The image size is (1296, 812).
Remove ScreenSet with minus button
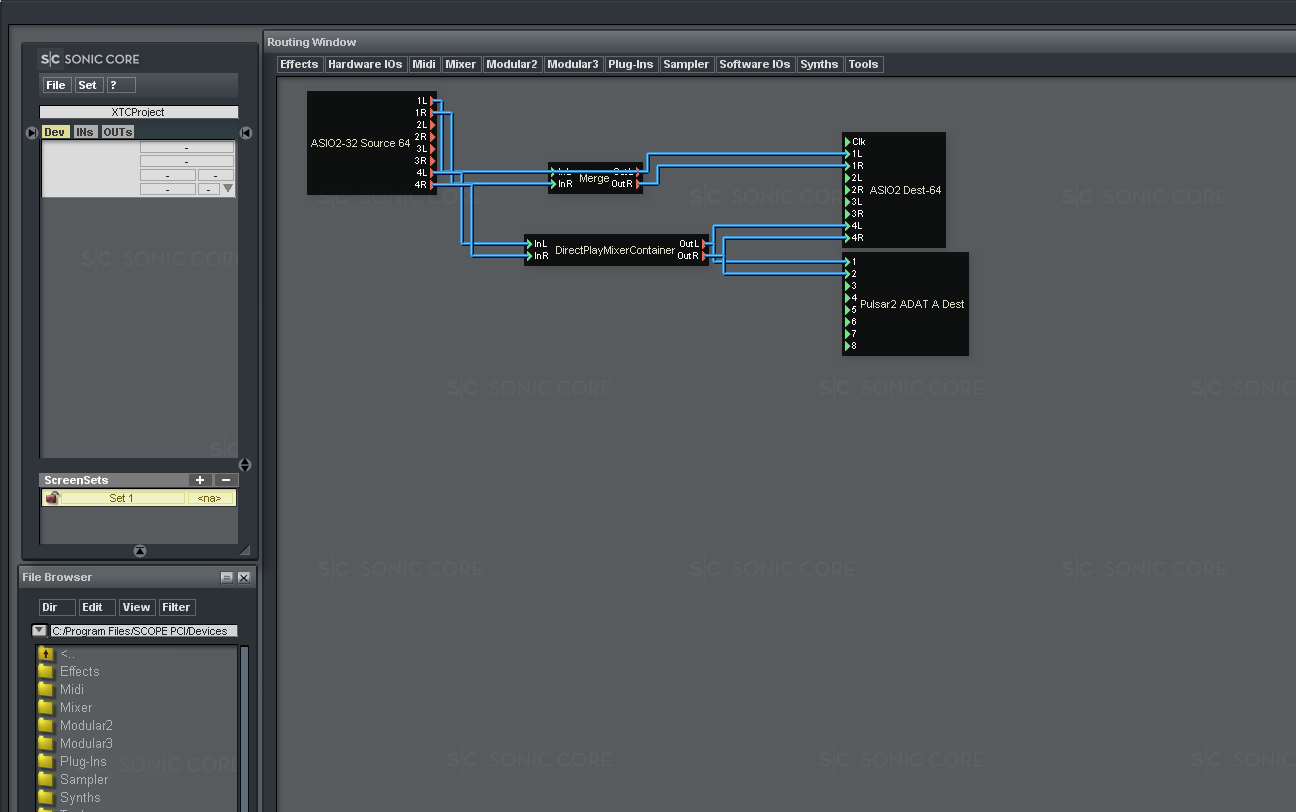[x=226, y=480]
